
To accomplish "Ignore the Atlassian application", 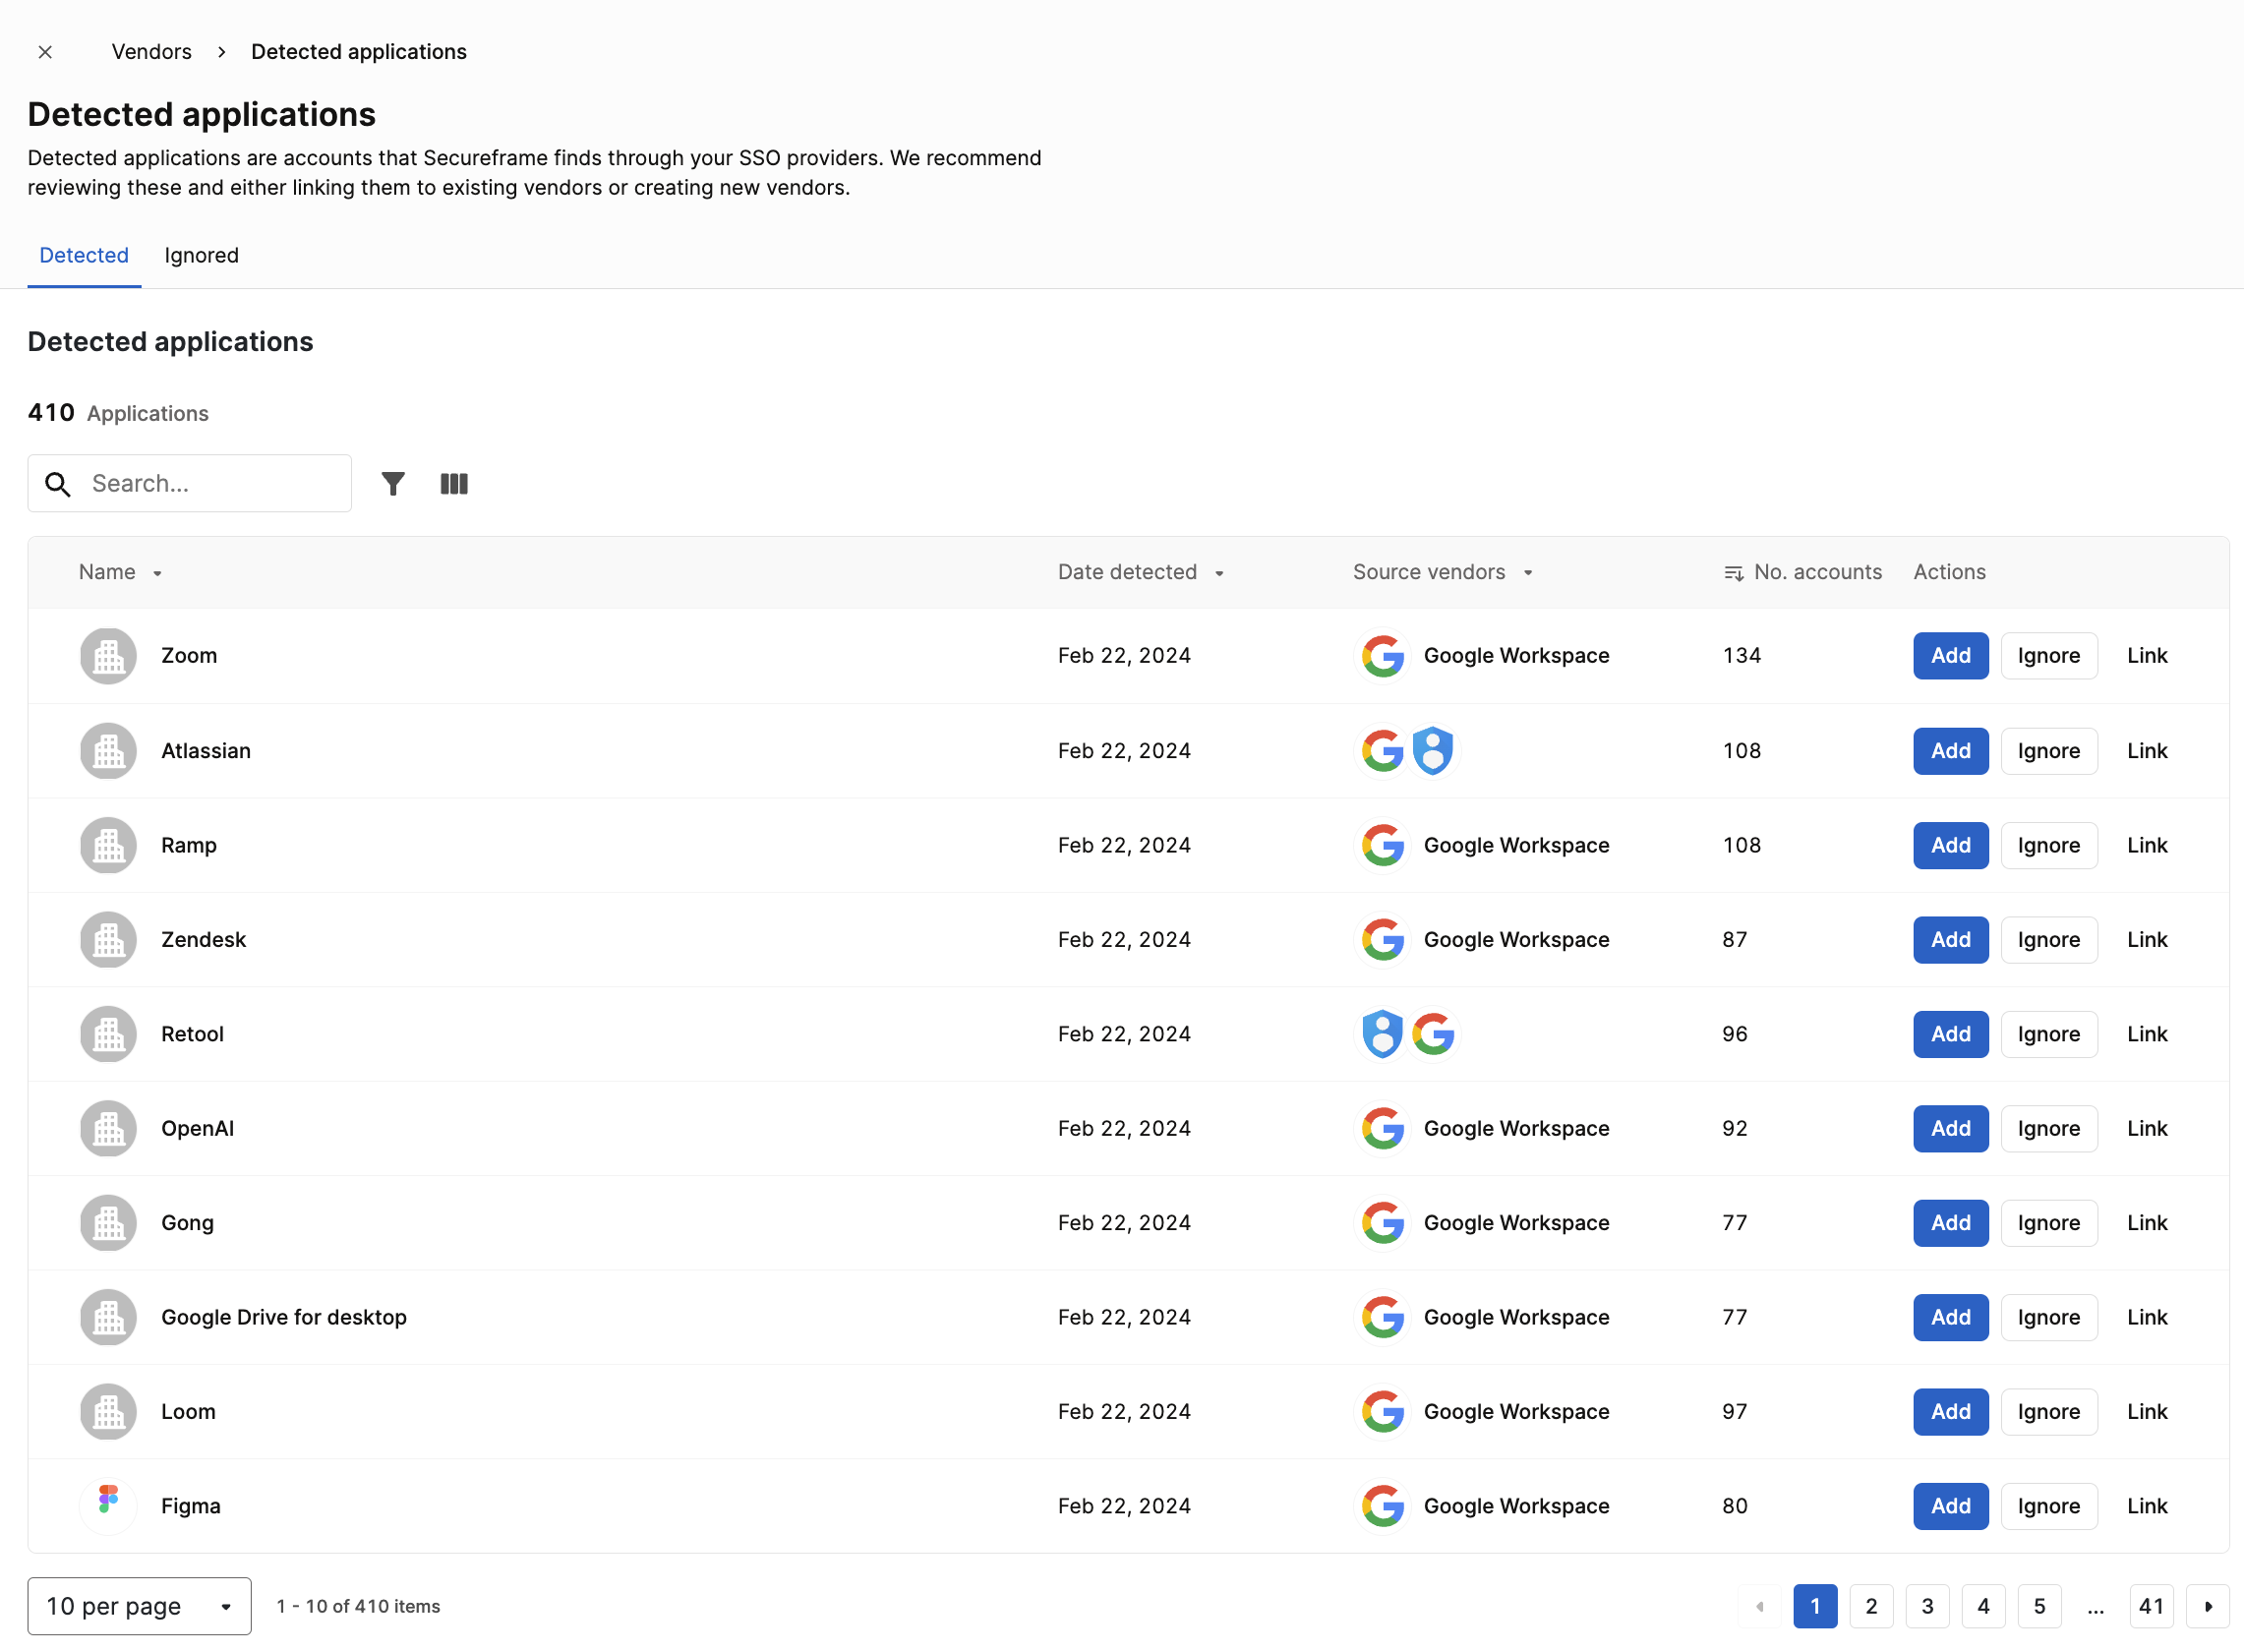I will click(2048, 751).
